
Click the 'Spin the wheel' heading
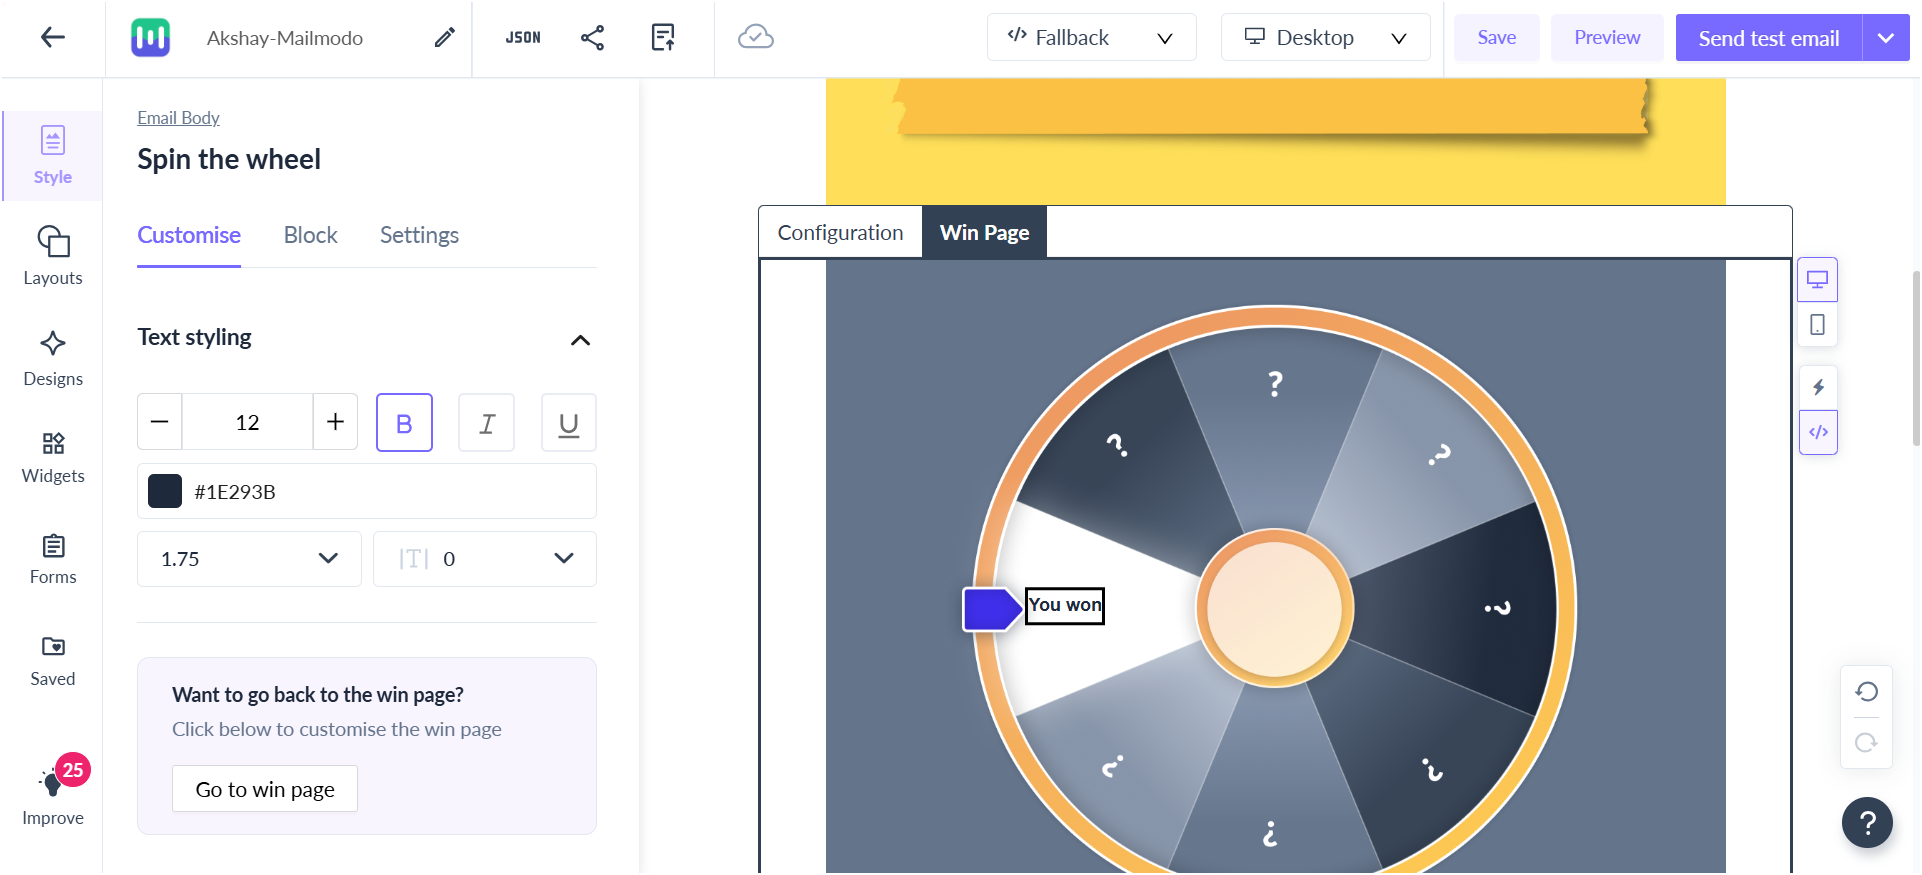click(229, 159)
